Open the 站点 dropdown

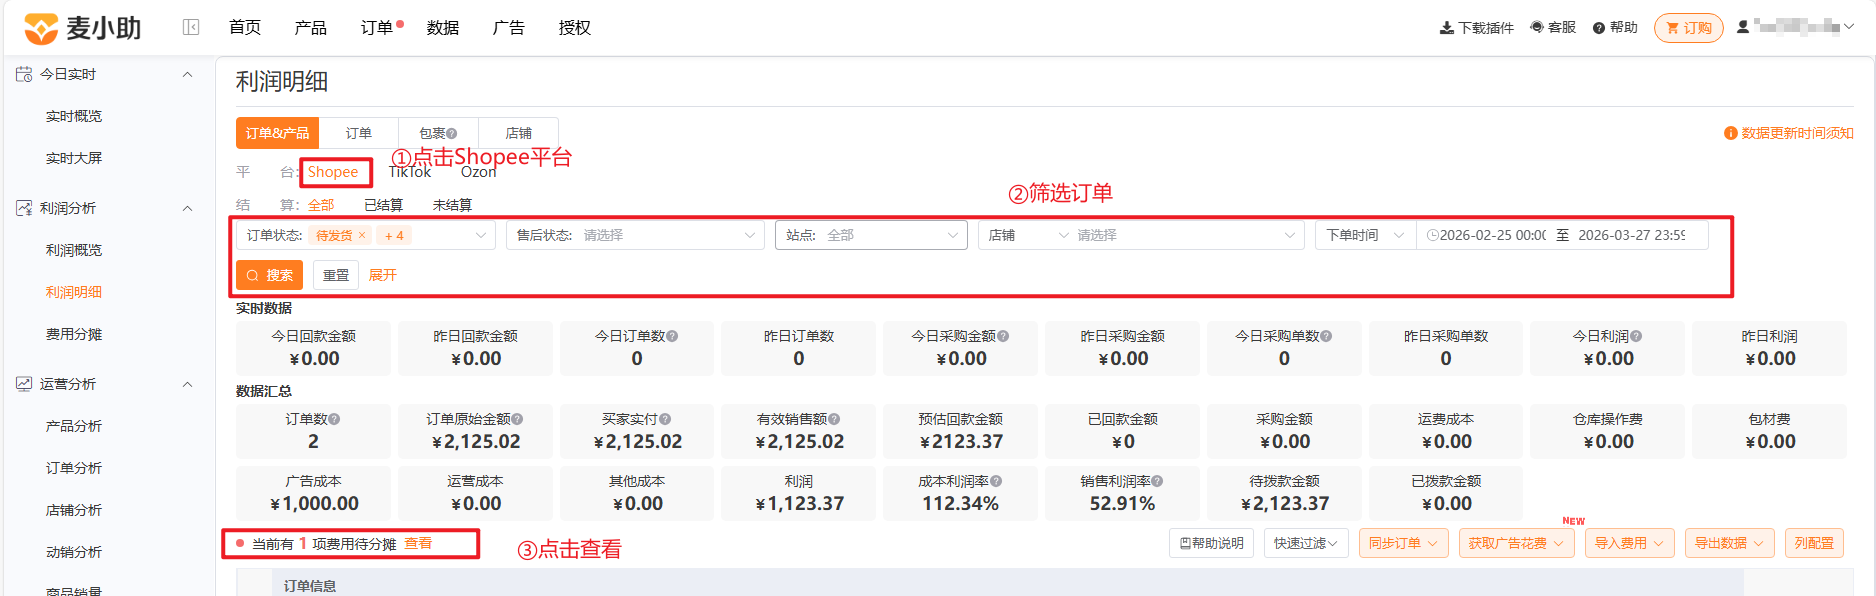[x=871, y=235]
